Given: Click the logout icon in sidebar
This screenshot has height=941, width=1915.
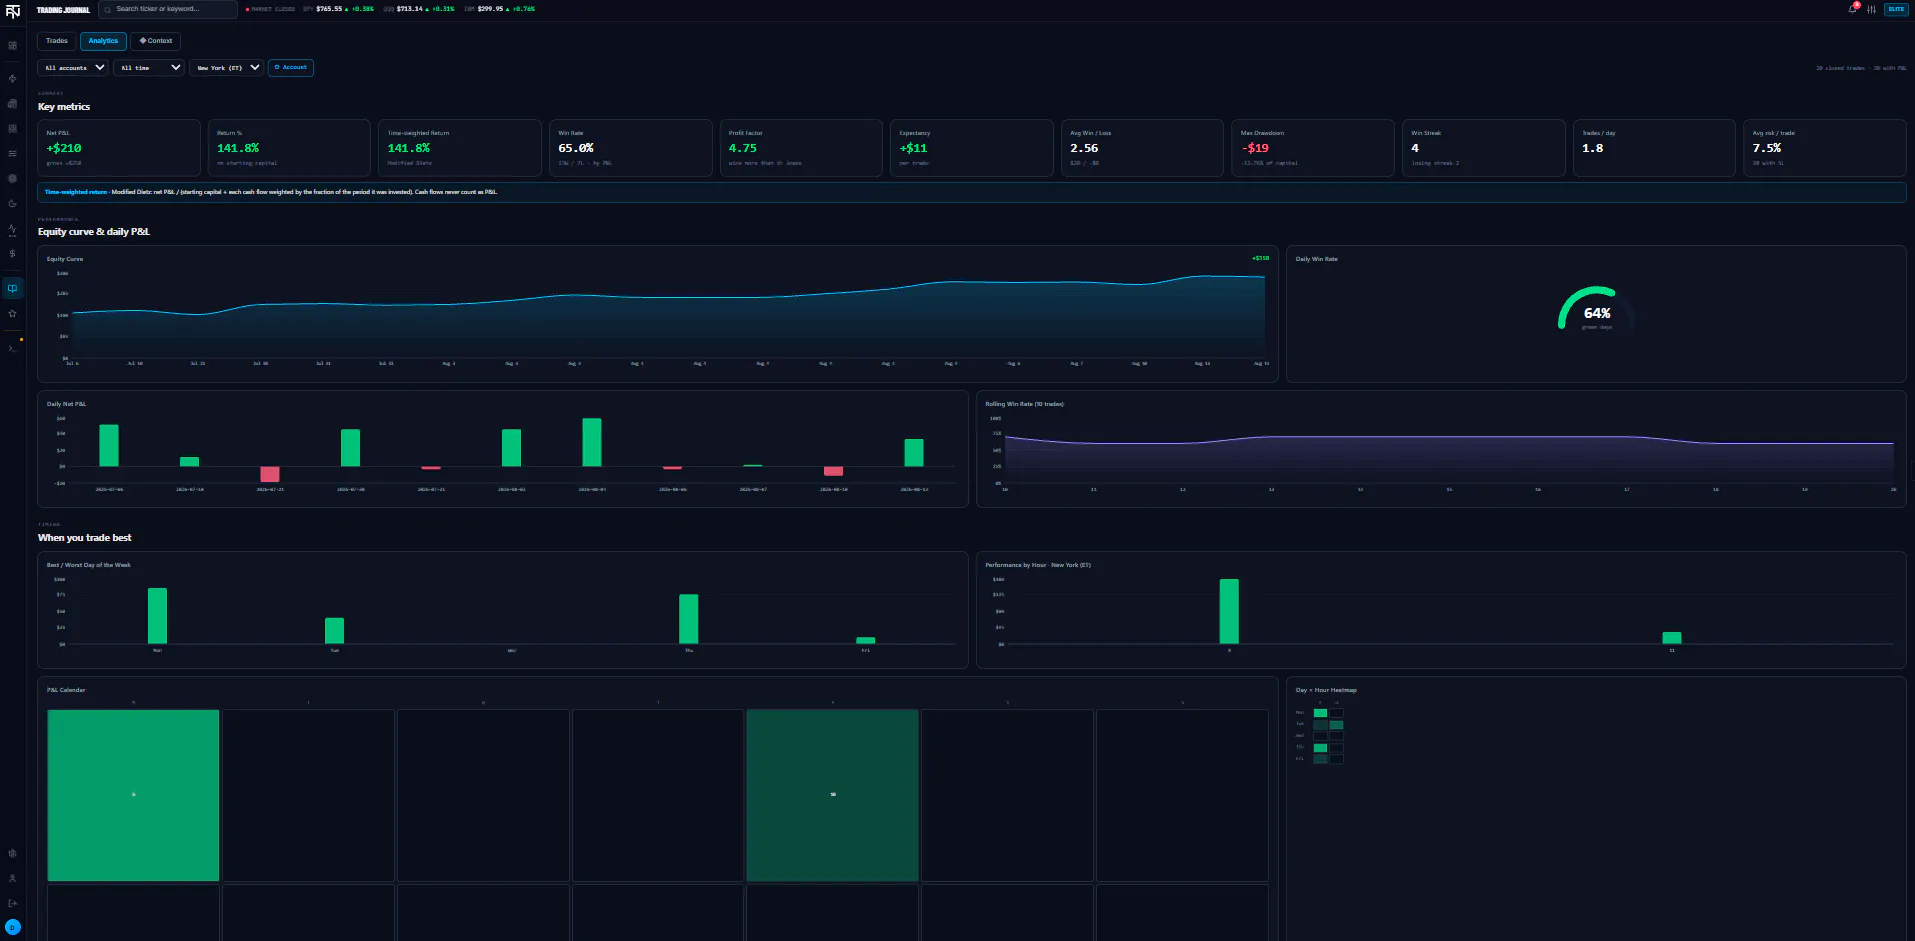Looking at the screenshot, I should (x=12, y=903).
